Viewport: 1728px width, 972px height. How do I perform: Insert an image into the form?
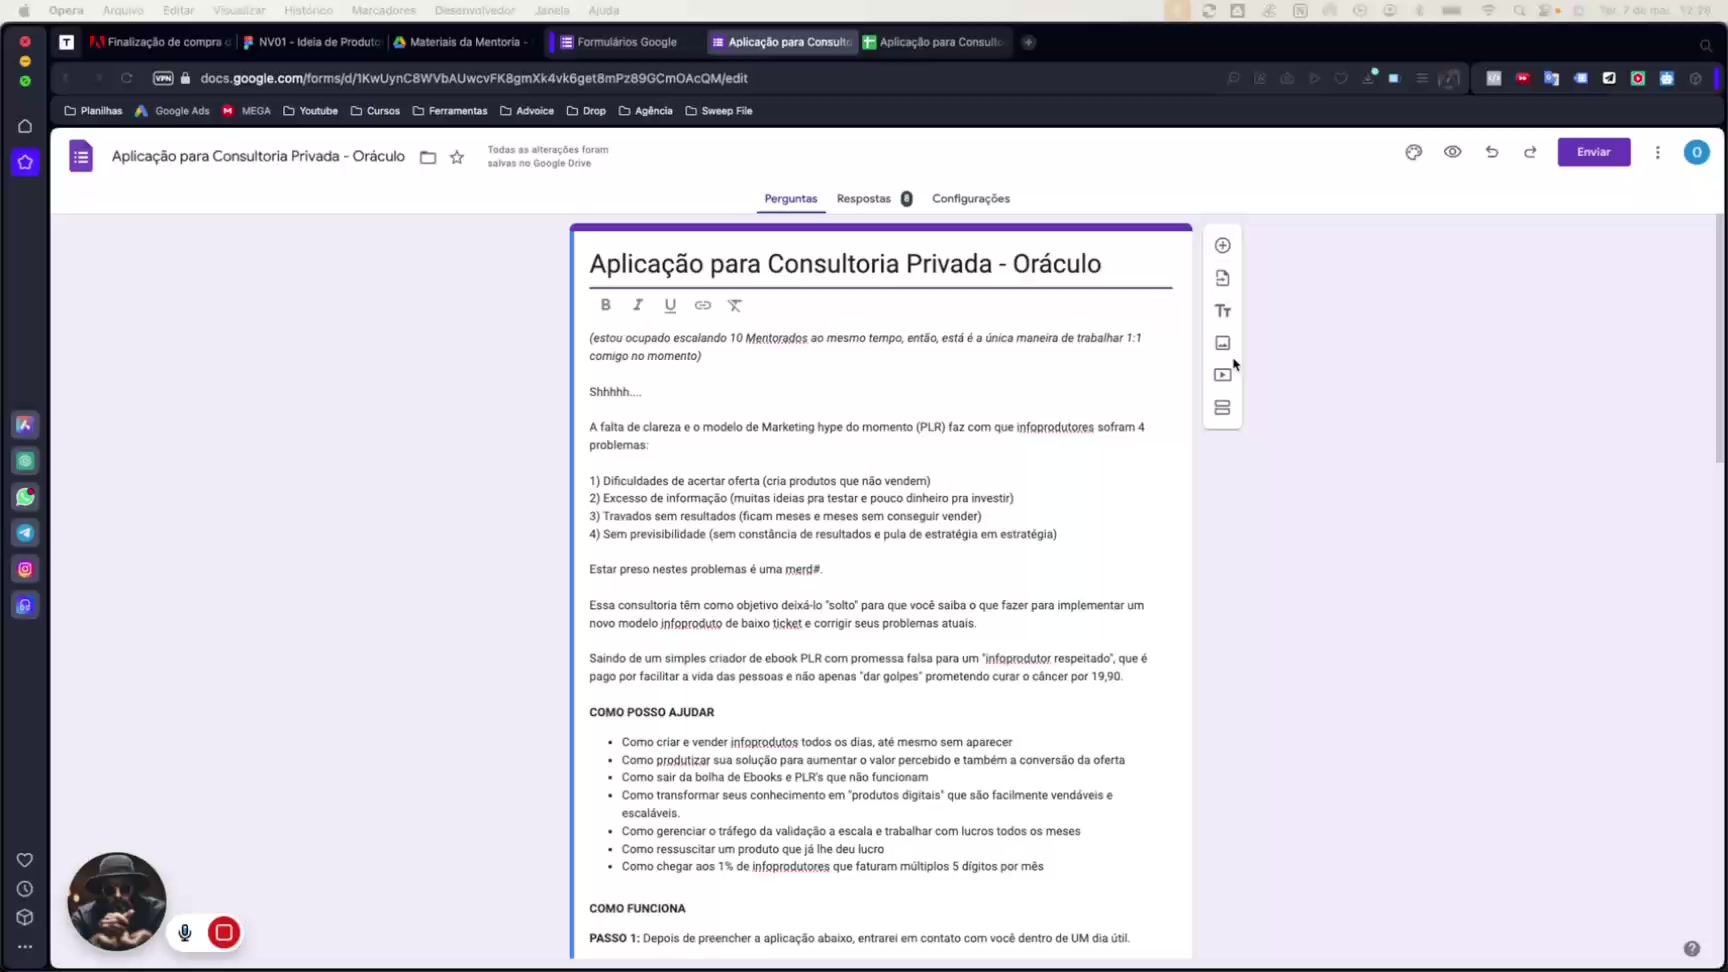(x=1222, y=343)
